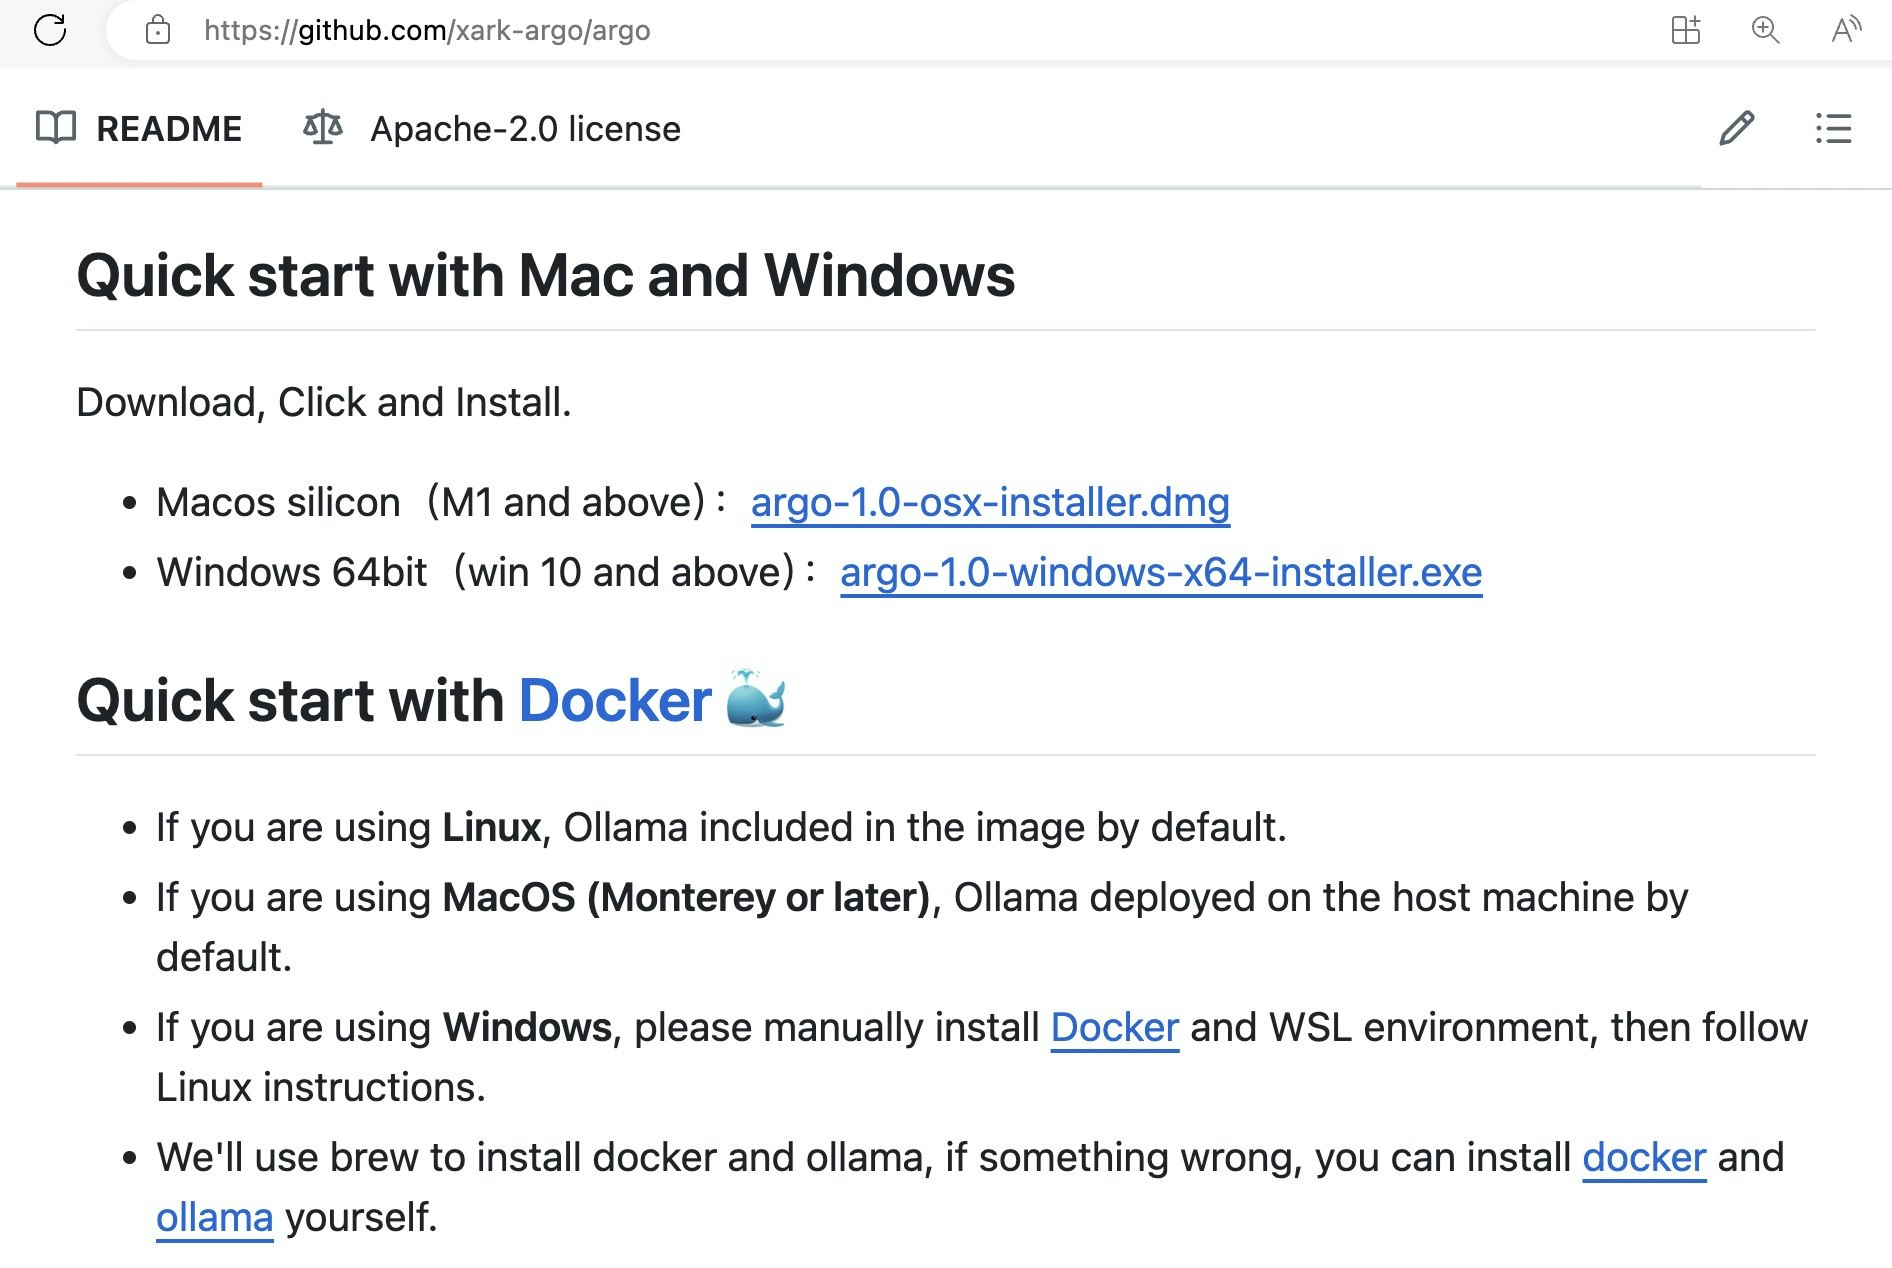Viewport: 1892px width, 1268px height.
Task: Follow the lowercase docker install link
Action: 1644,1157
